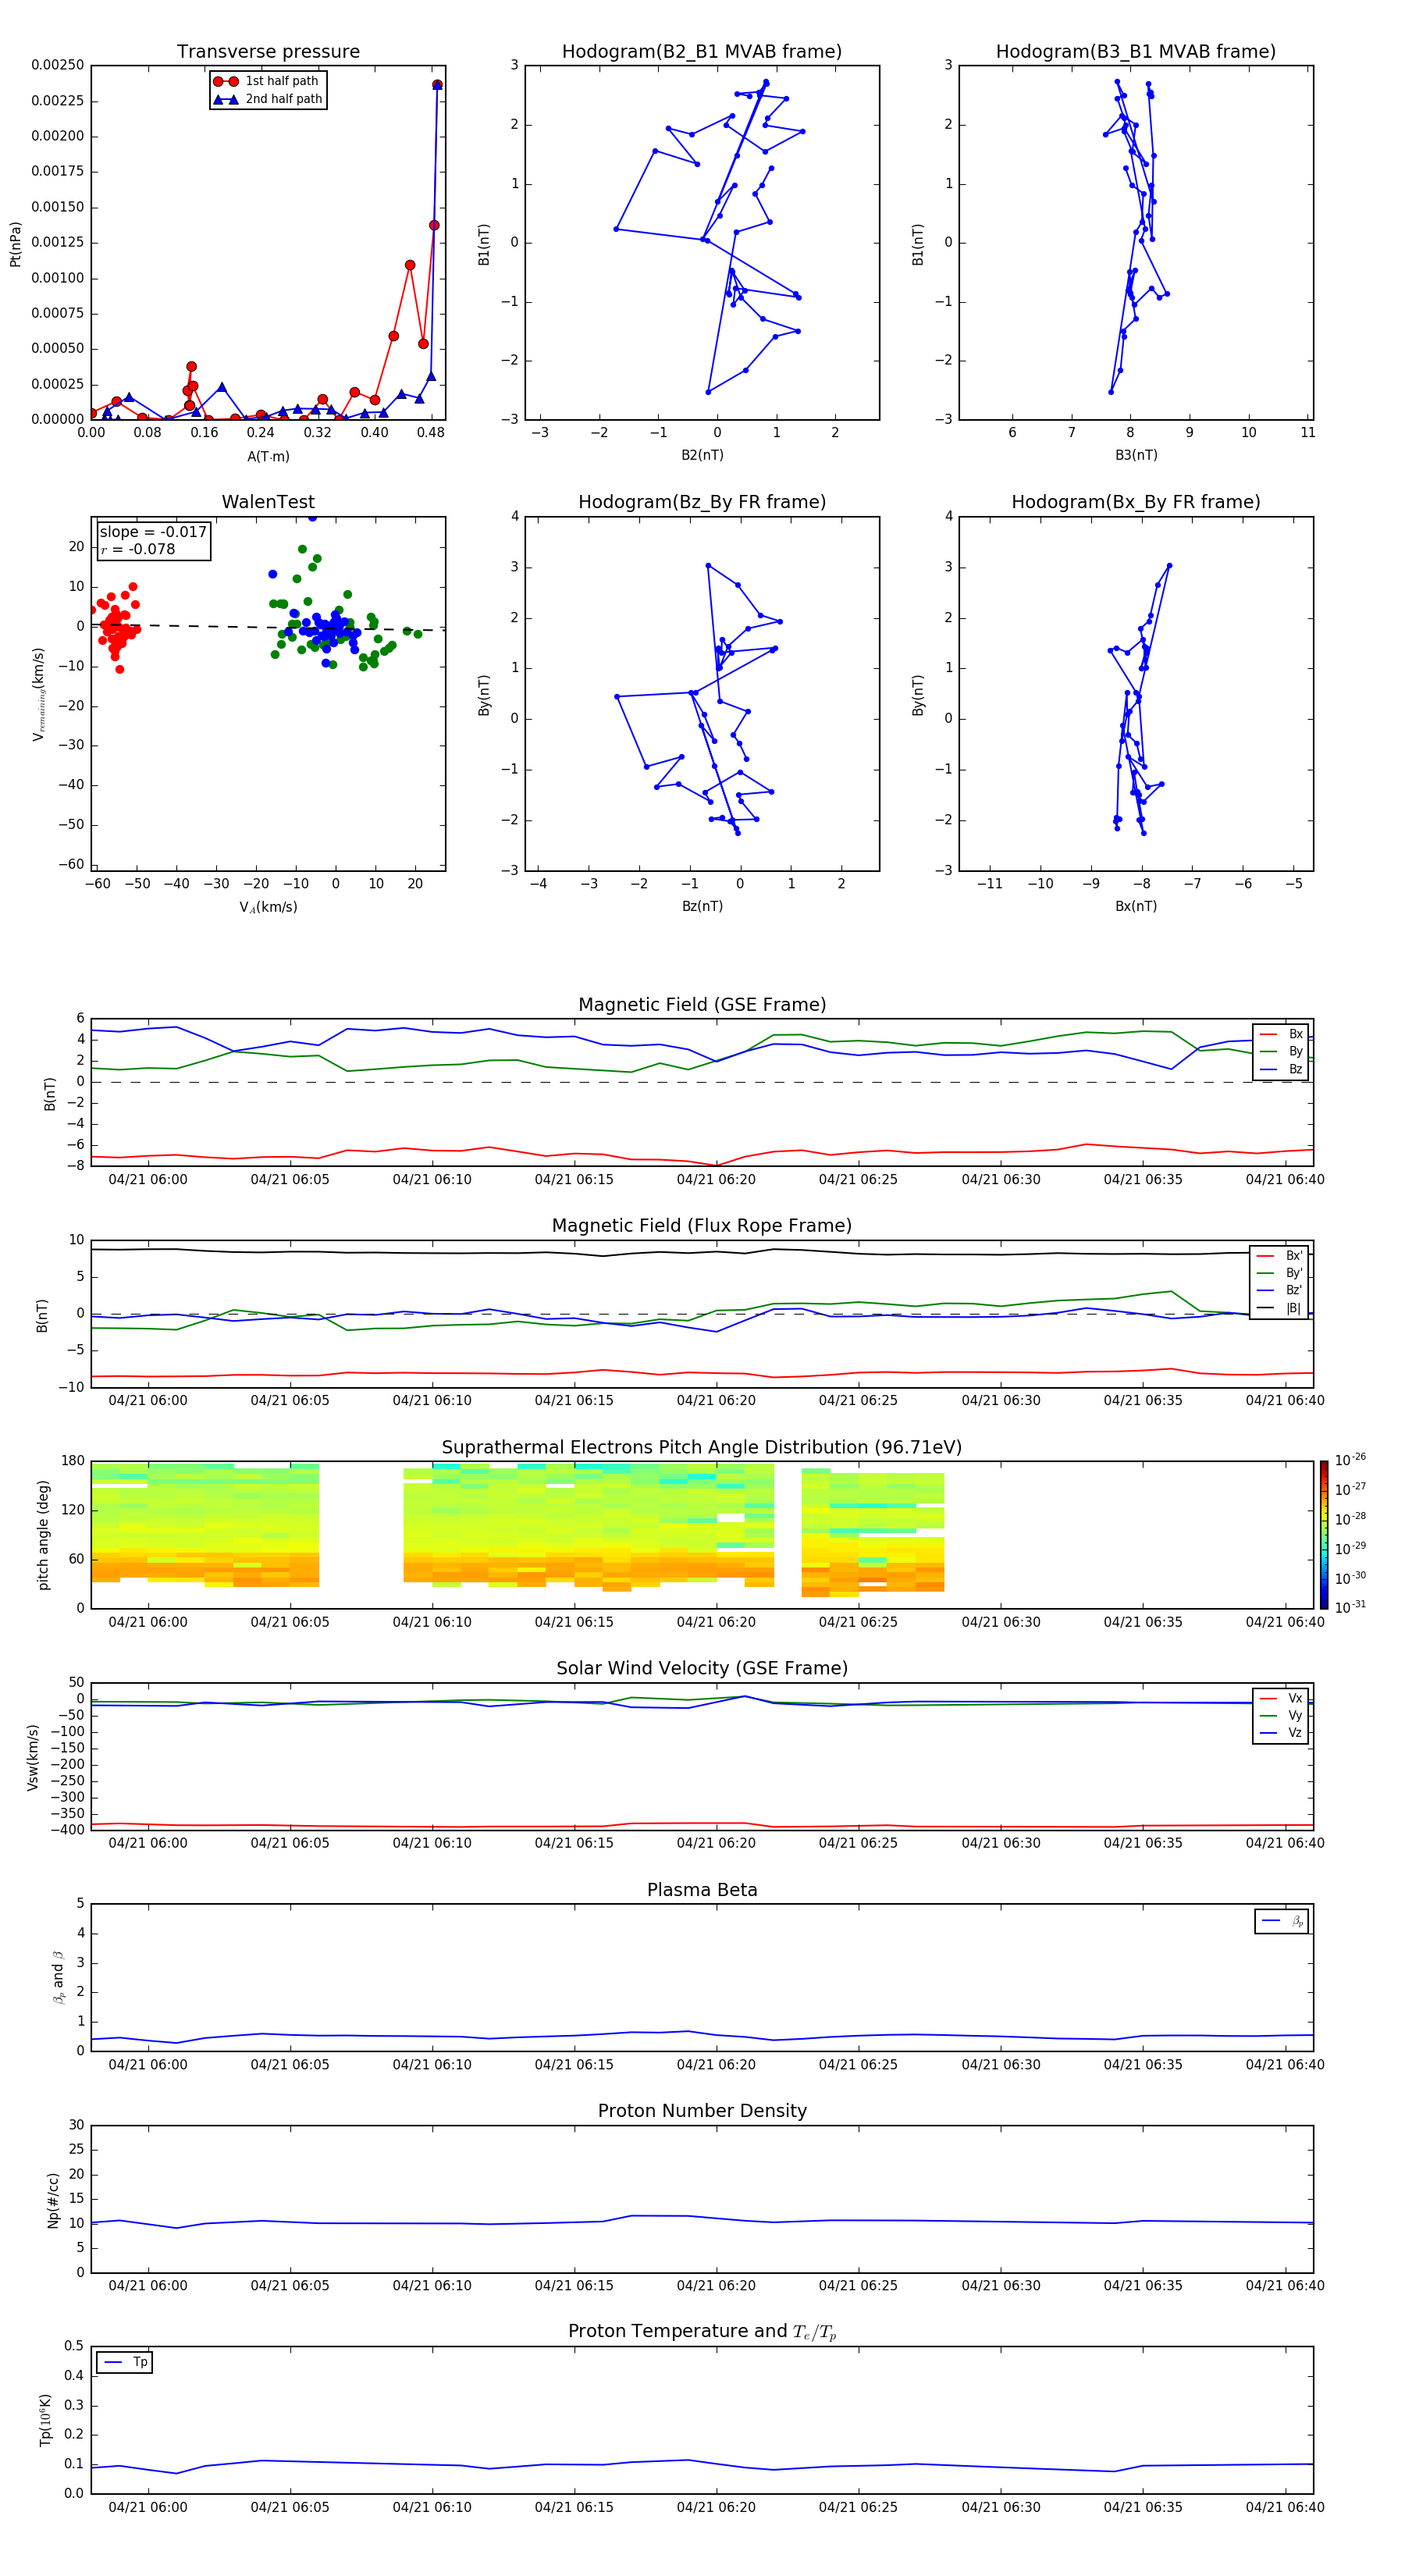Click the 'Bx(nT)' x-axis label
The width and height of the screenshot is (1405, 2576).
point(1136,906)
